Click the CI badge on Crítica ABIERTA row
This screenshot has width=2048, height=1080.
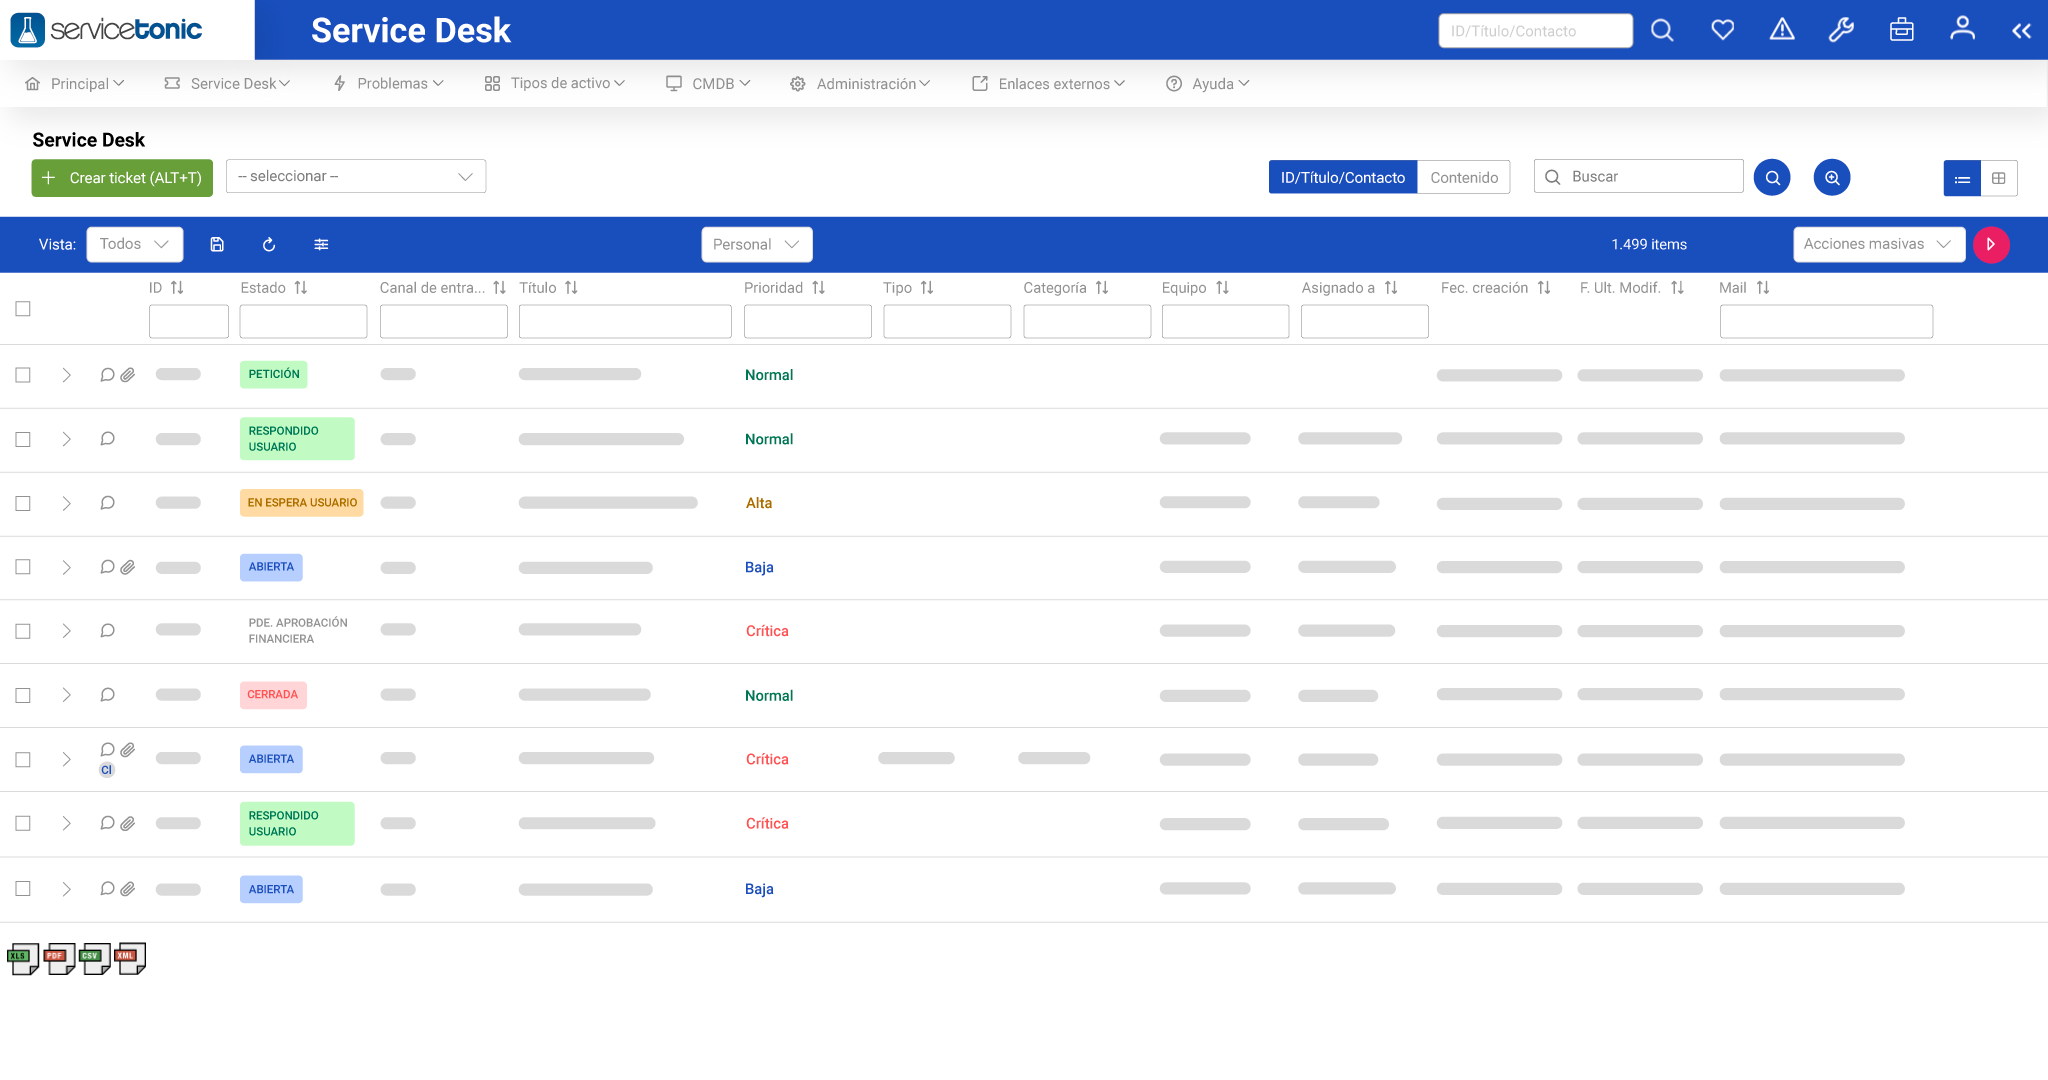coord(106,770)
